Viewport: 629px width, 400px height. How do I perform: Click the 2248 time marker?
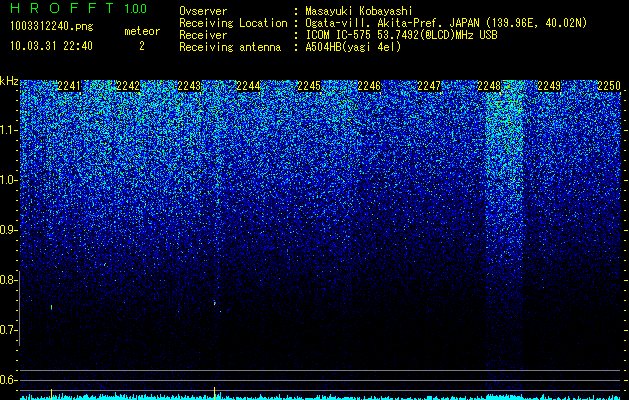(x=489, y=86)
